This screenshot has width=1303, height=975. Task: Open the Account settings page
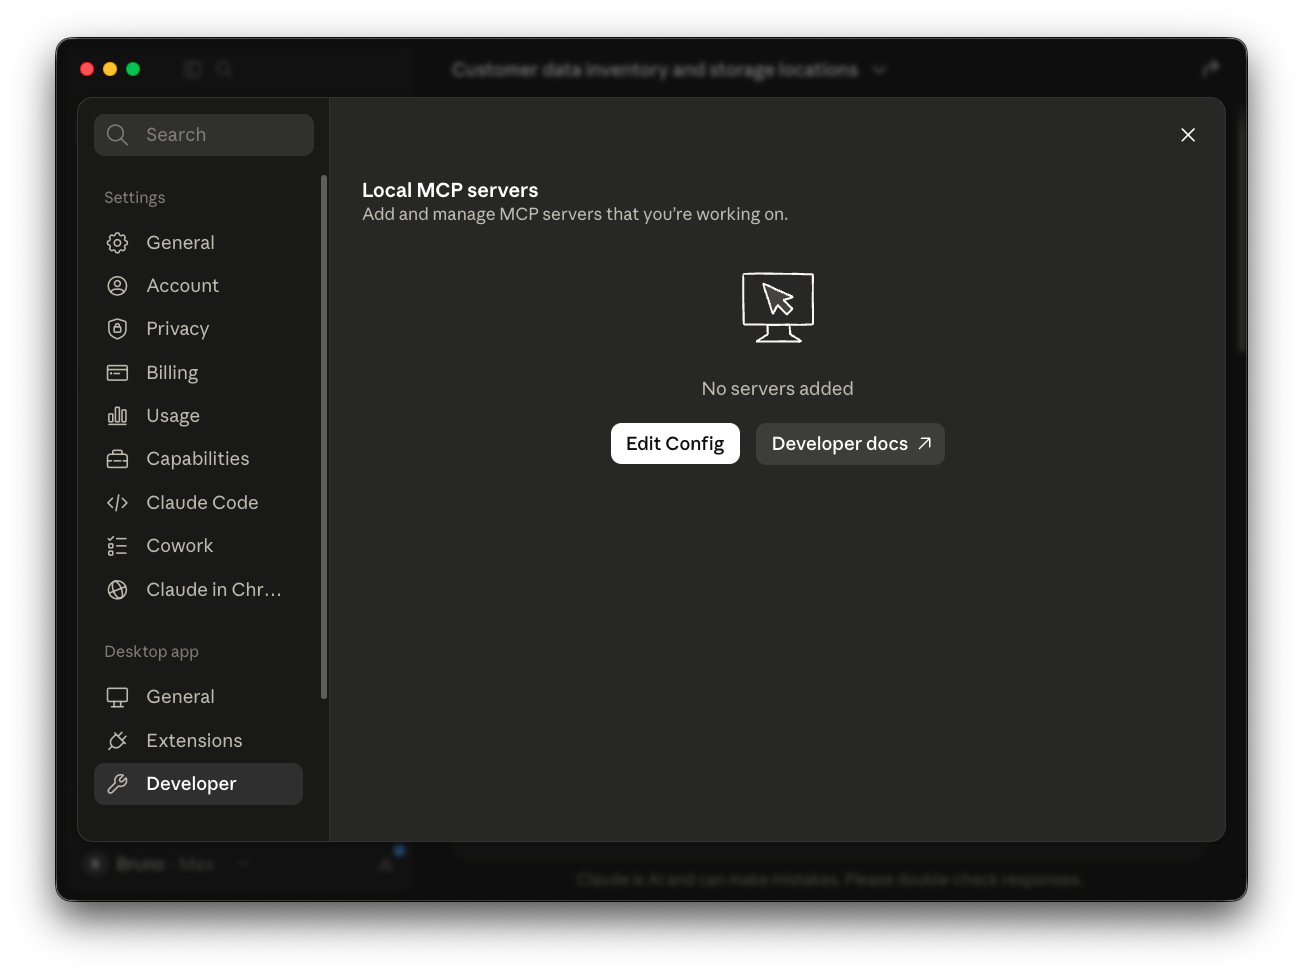[198, 286]
